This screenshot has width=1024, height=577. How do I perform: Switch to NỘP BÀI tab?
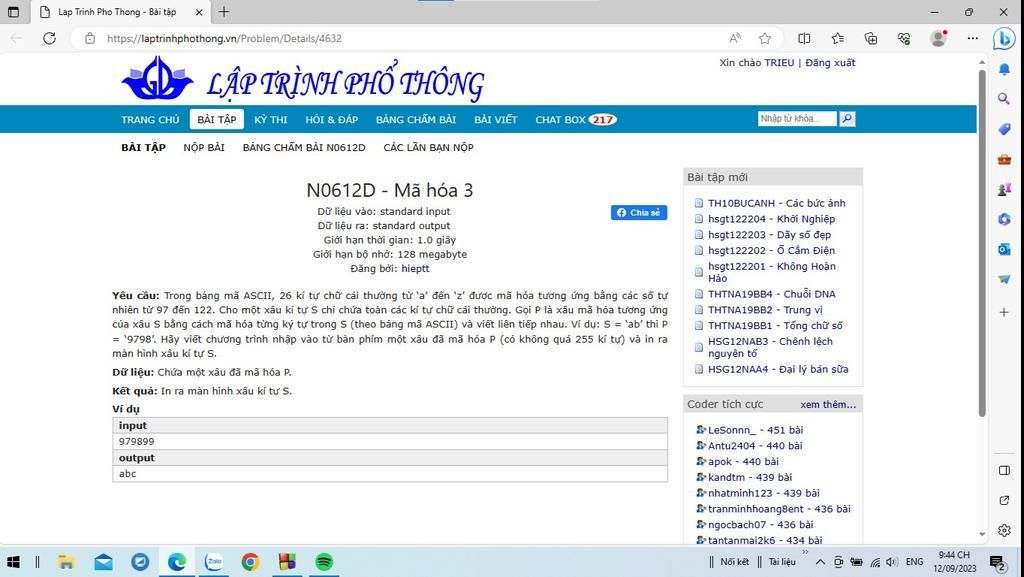(204, 148)
